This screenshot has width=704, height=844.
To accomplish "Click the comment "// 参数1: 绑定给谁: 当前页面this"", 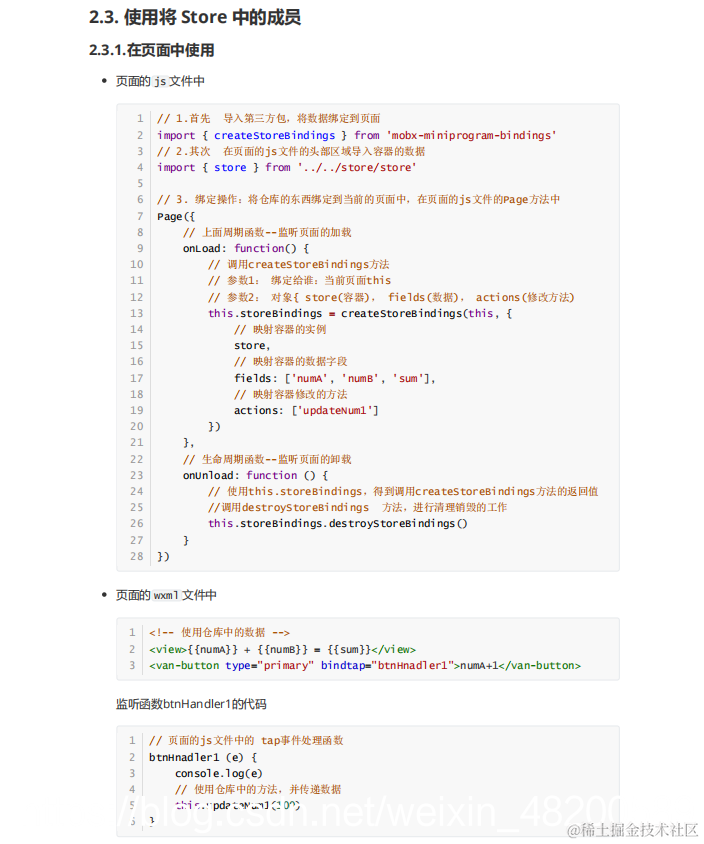I will 299,280.
